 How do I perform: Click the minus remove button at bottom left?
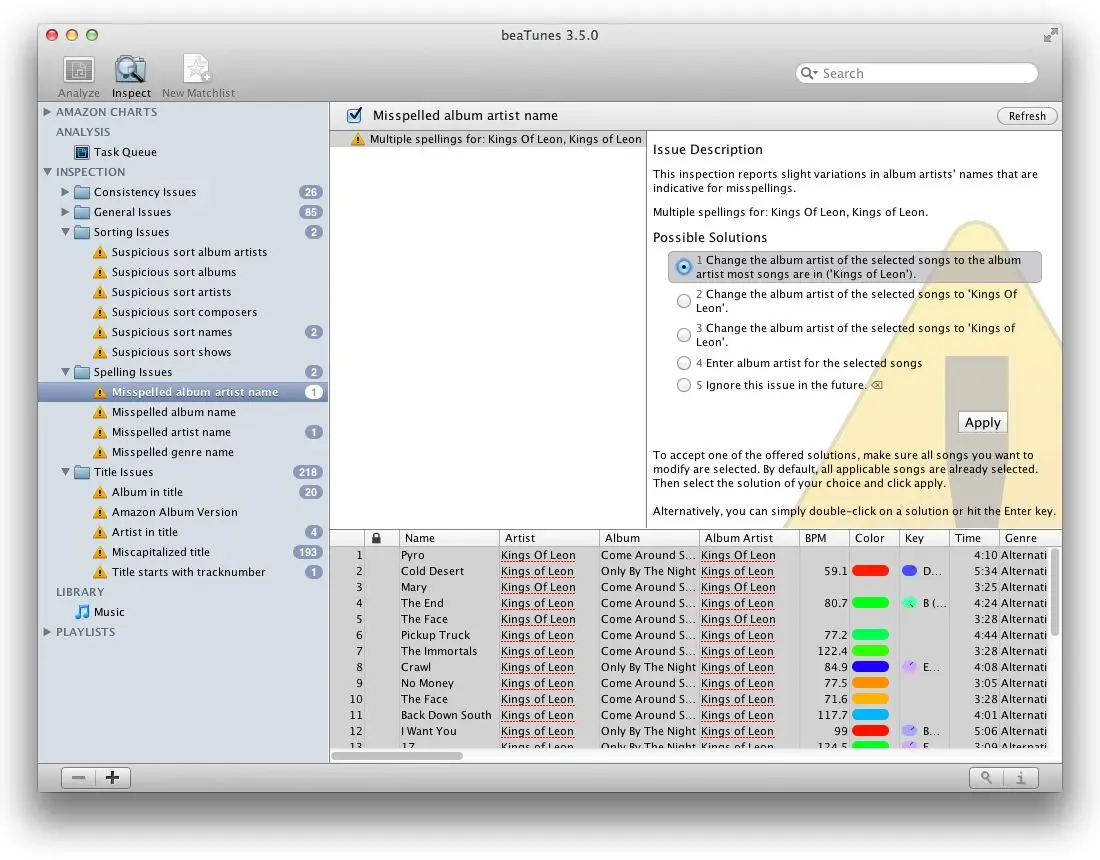coord(79,777)
